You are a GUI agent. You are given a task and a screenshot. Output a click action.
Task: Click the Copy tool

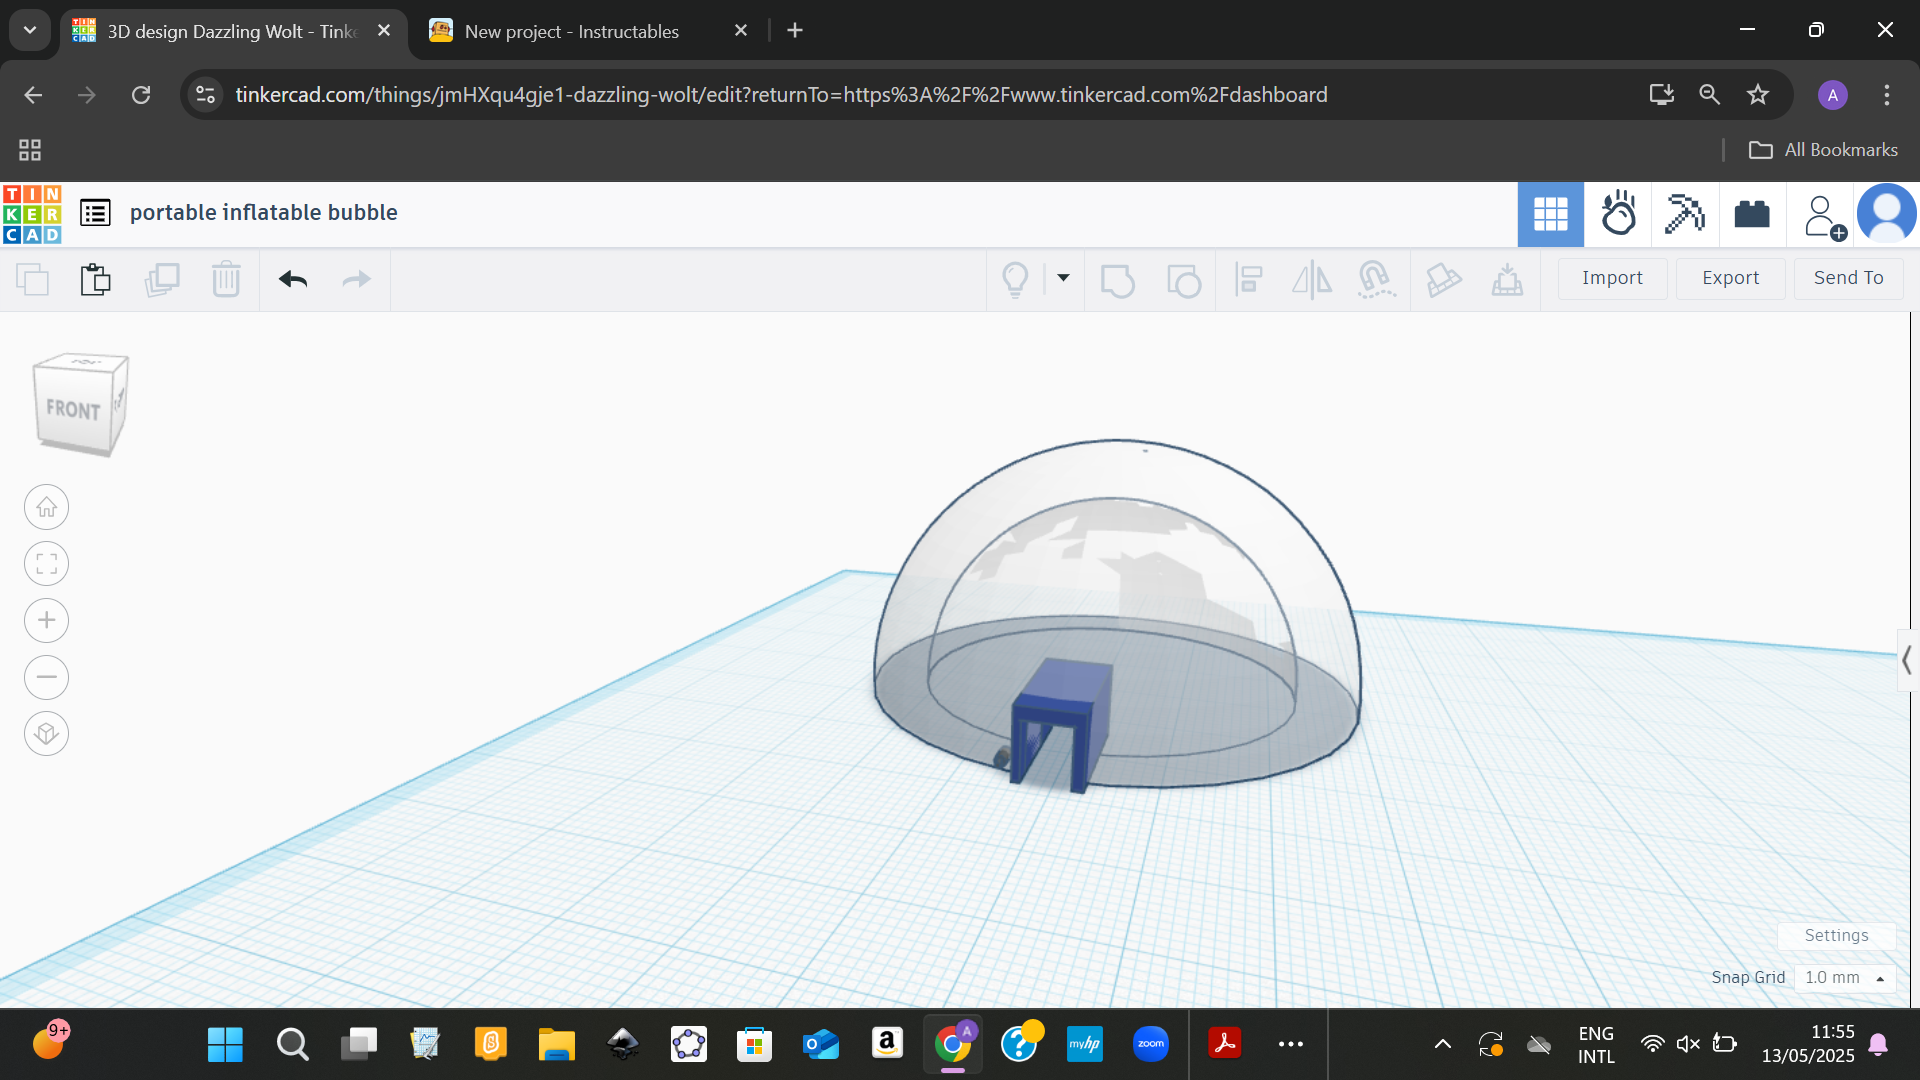[32, 279]
